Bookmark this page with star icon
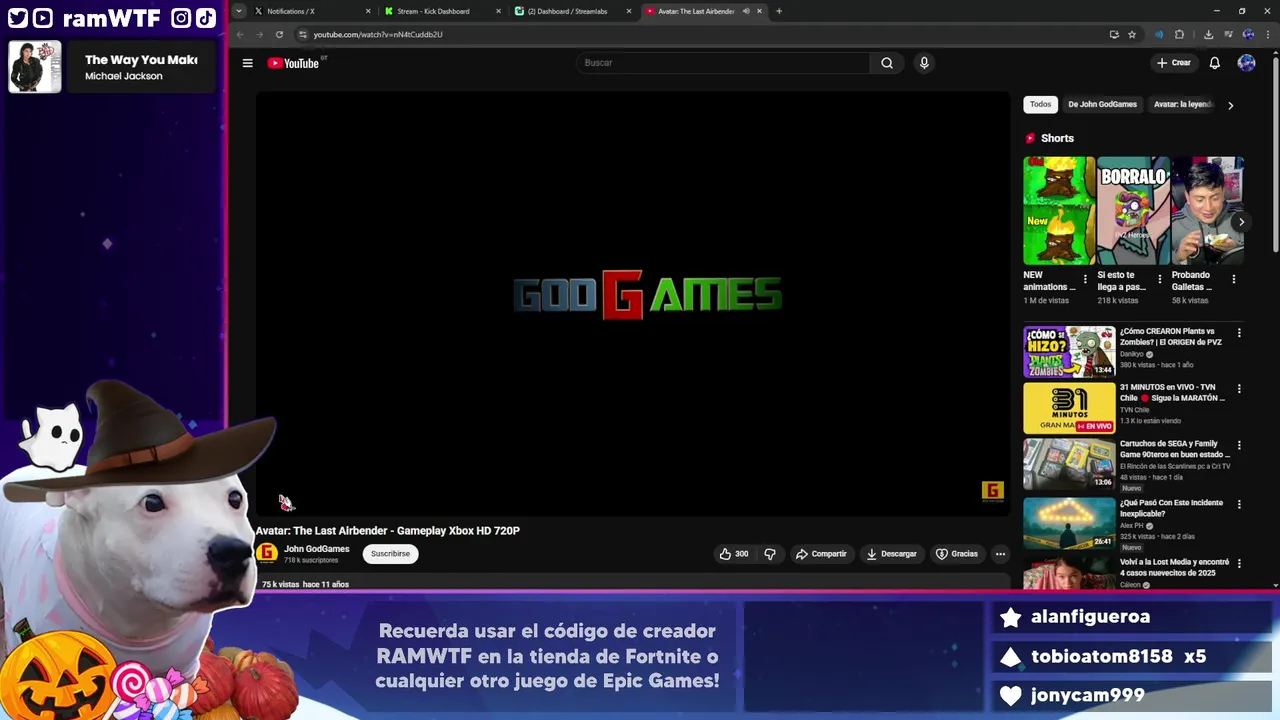Viewport: 1280px width, 720px height. [1132, 34]
